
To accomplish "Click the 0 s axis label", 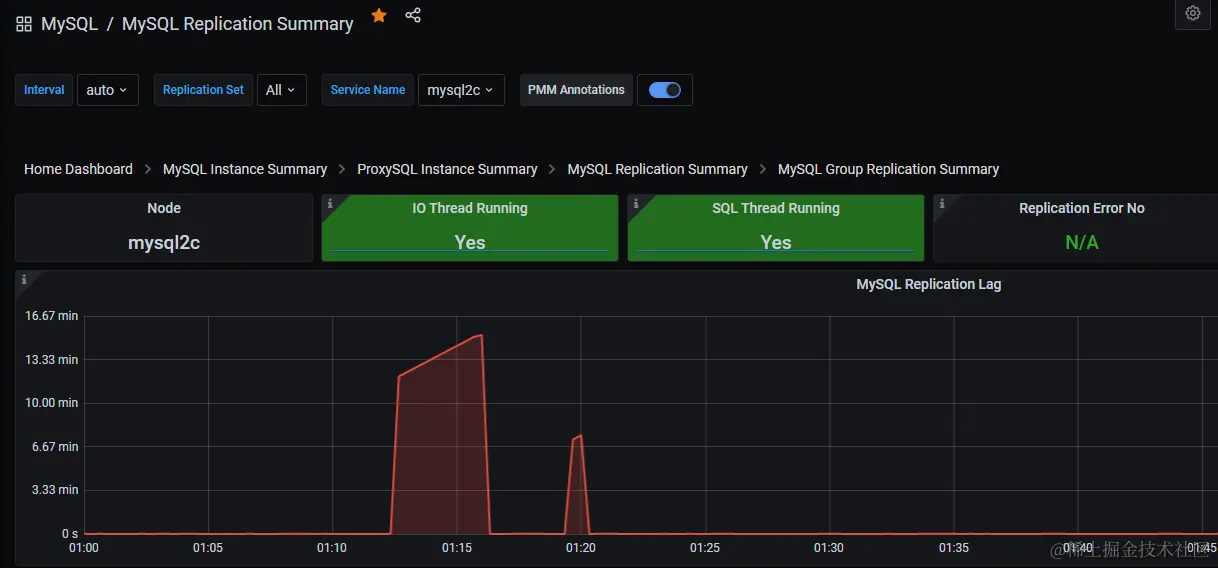I will 70,534.
